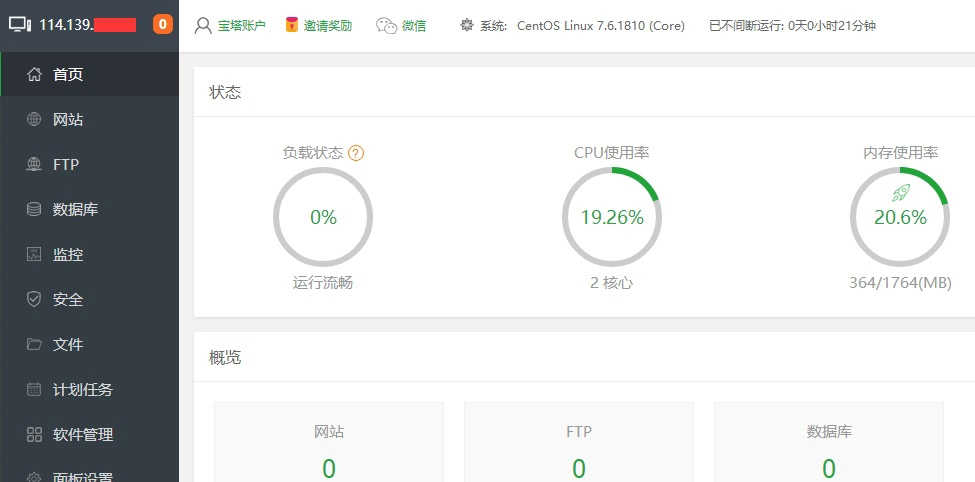
Task: Click the rocket icon in memory gauge
Action: pyautogui.click(x=900, y=193)
